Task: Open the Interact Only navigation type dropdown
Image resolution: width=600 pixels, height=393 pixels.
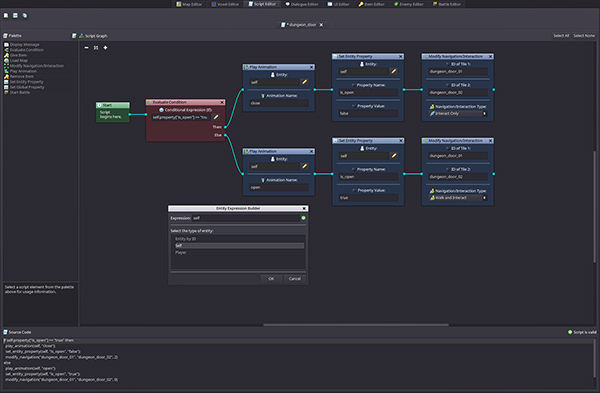Action: (x=458, y=114)
